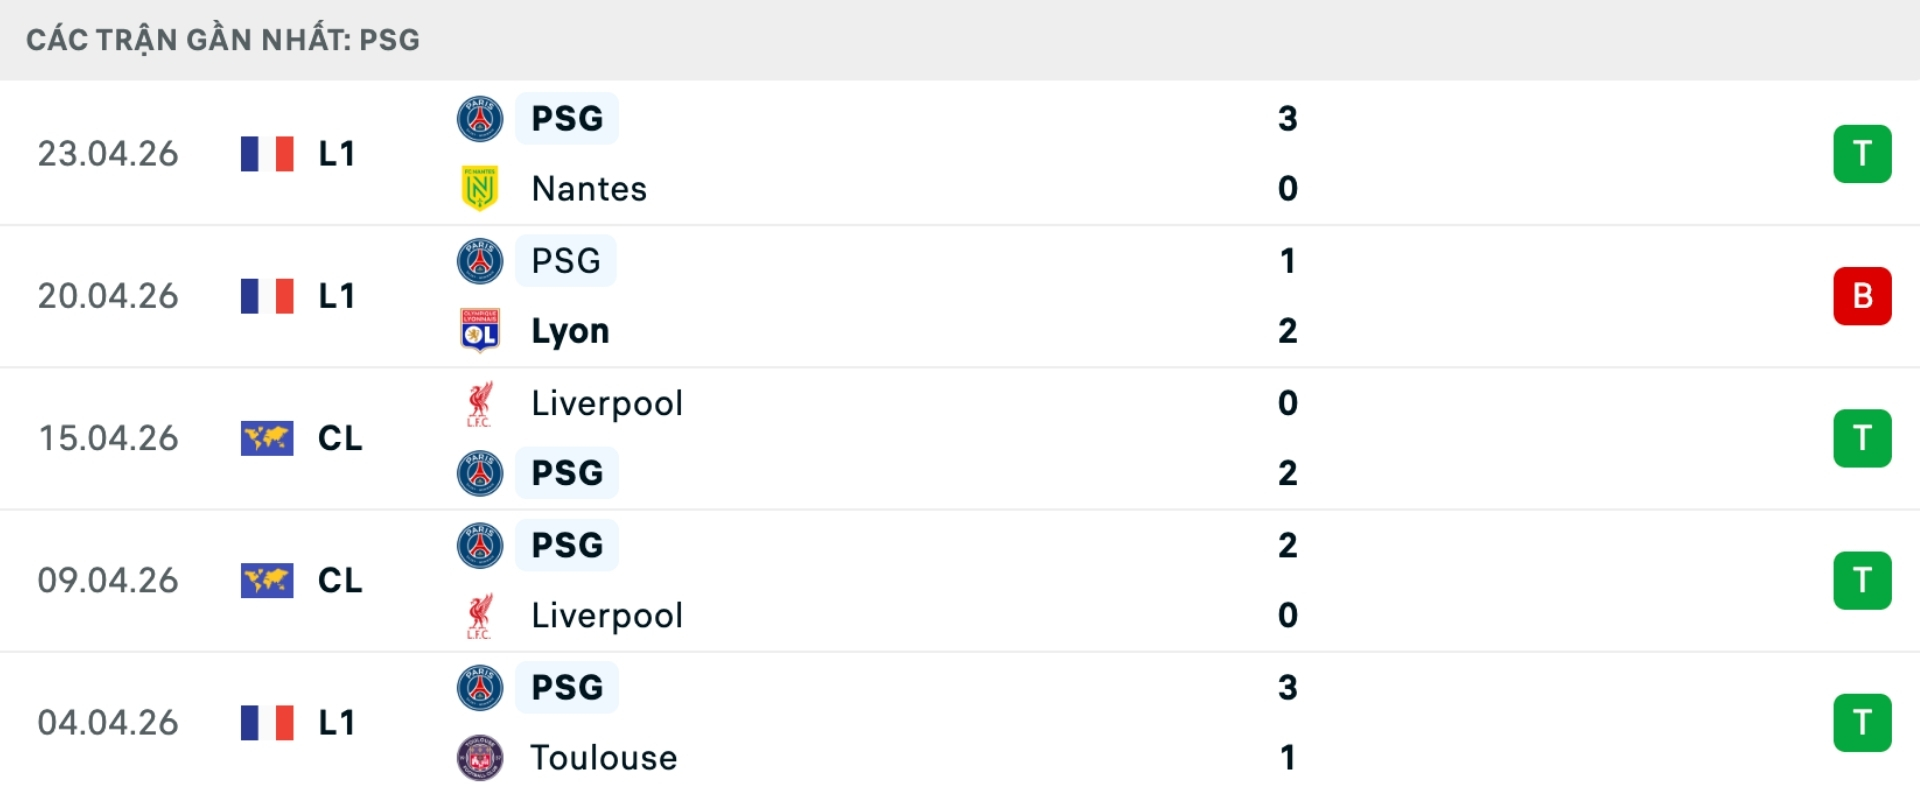This screenshot has width=1920, height=792.
Task: Click the Liverpool crest in the 15.04.26 match
Action: click(480, 403)
